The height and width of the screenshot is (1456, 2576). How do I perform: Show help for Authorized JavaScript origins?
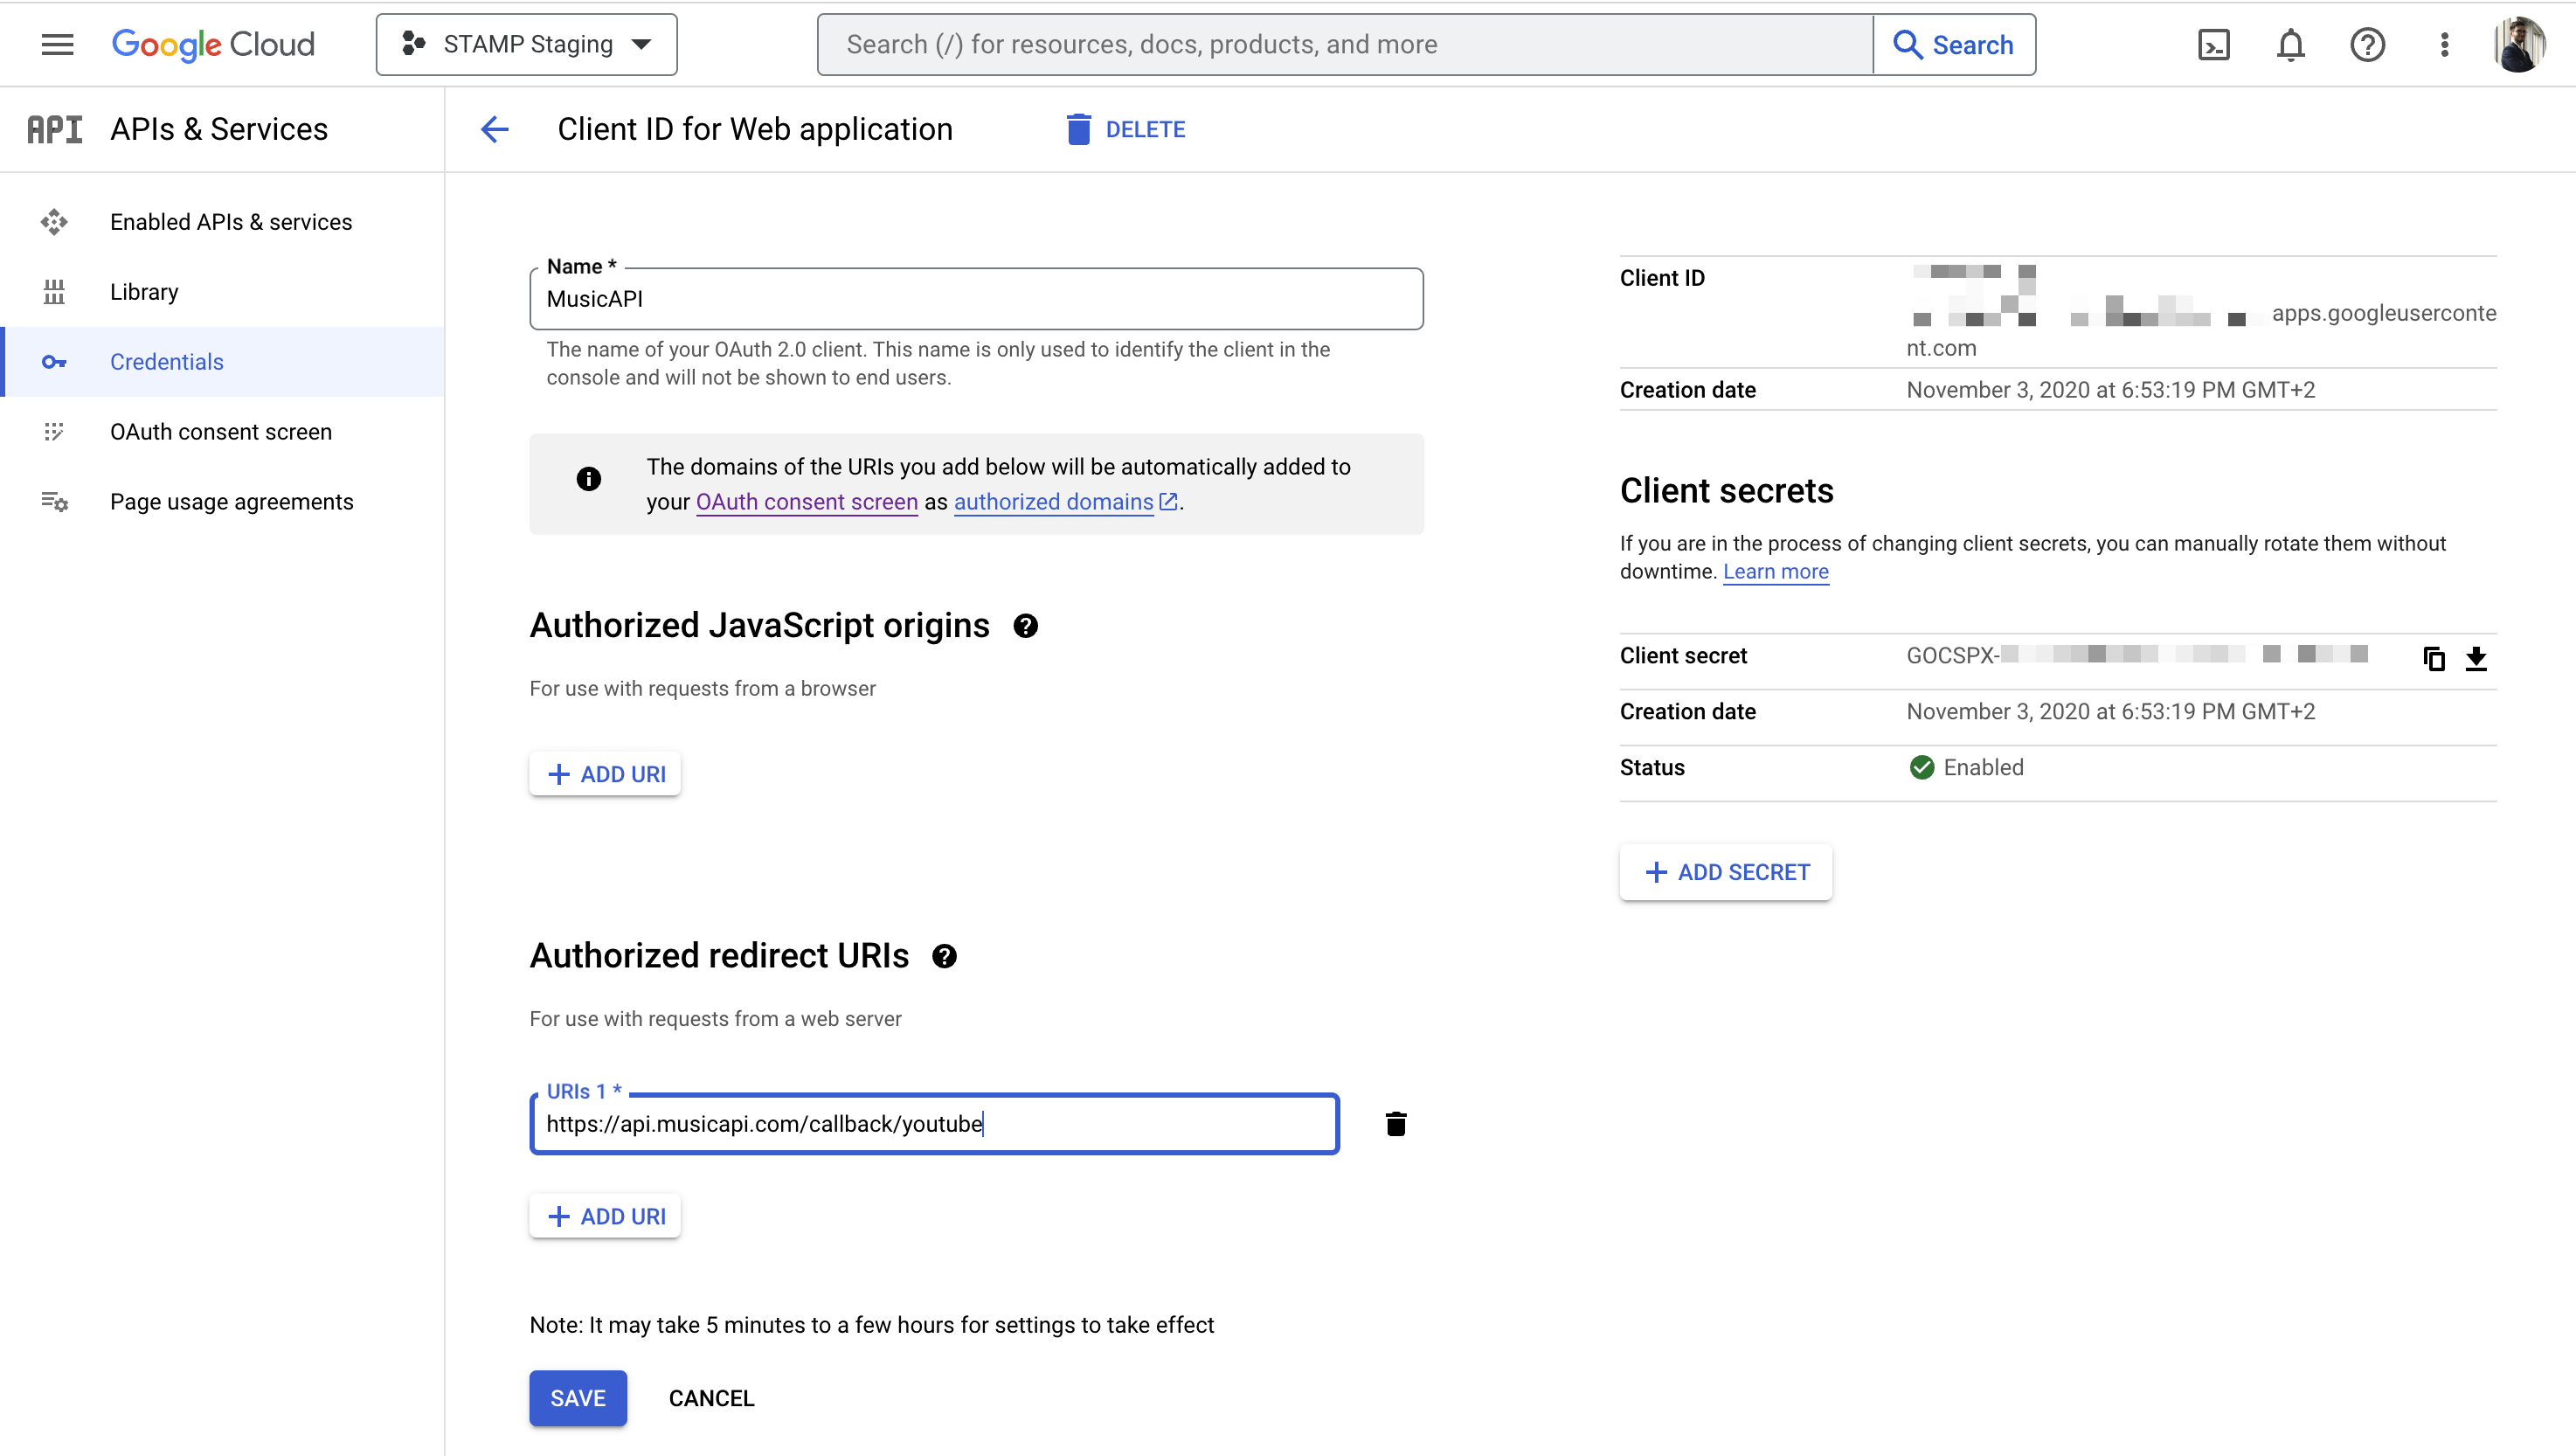(1025, 626)
